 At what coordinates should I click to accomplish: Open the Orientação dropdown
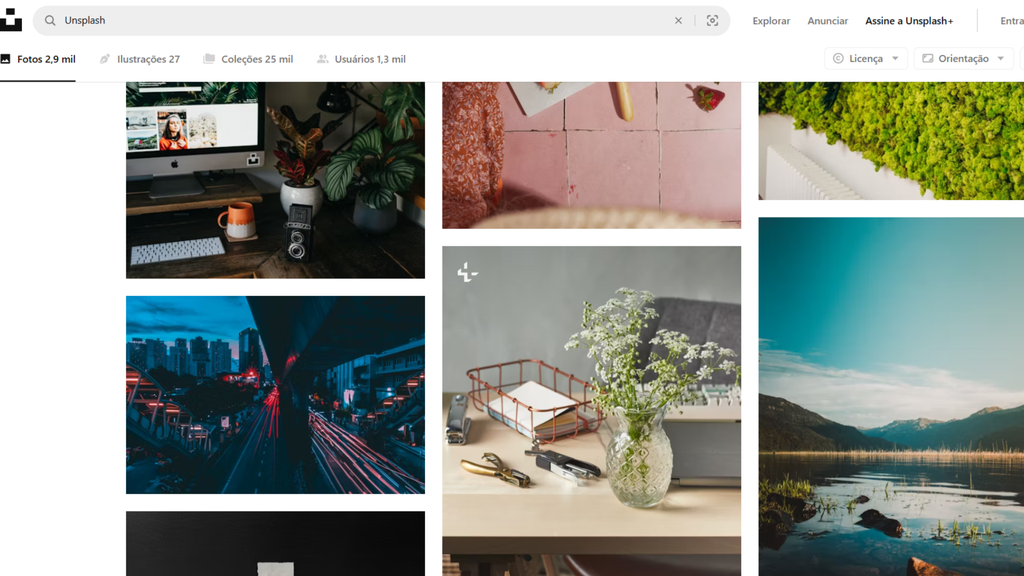click(x=963, y=59)
